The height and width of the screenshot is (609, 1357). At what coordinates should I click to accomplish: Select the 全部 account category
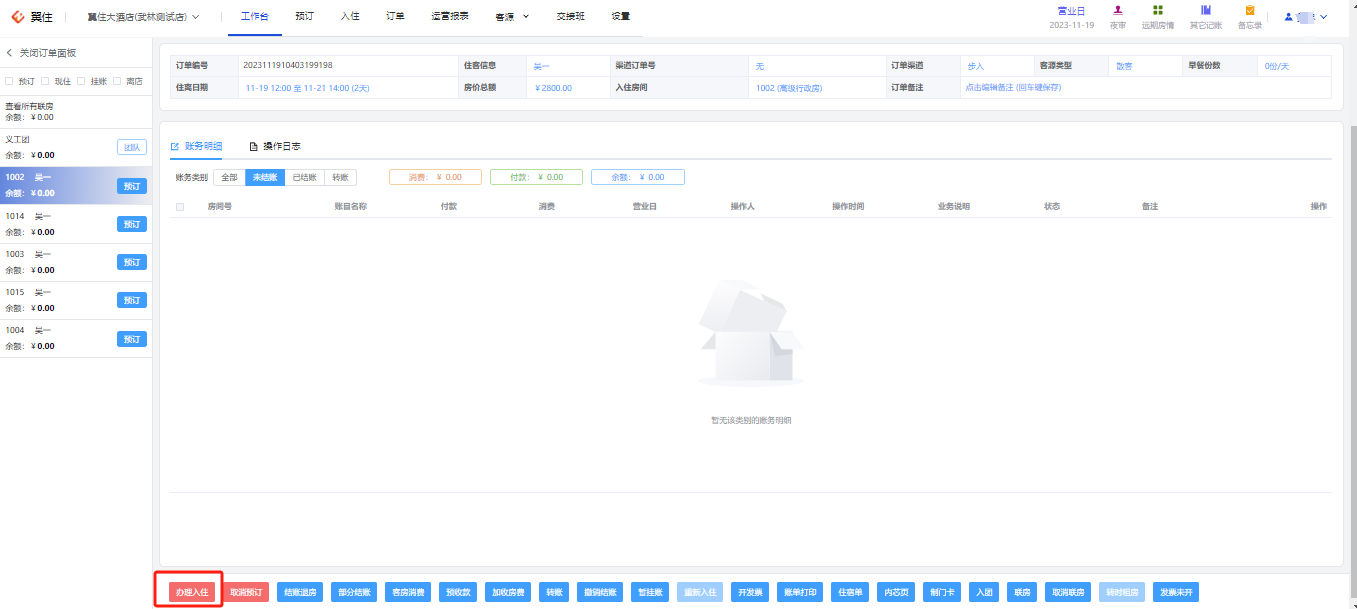230,177
